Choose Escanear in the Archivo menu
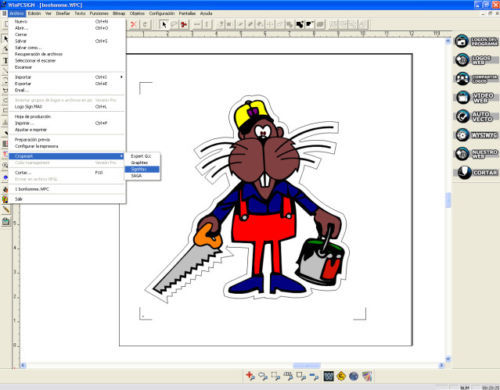This screenshot has width=500, height=390. click(67, 67)
